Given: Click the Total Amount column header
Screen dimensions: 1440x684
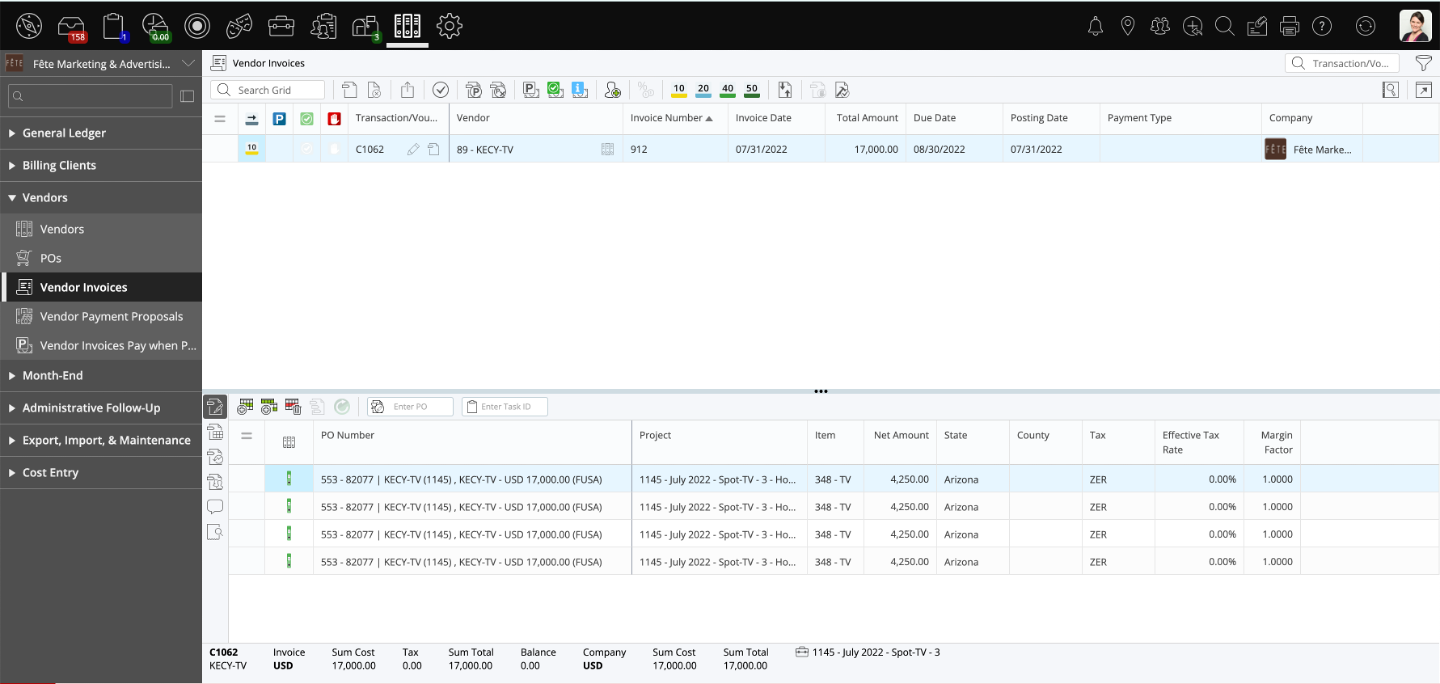Looking at the screenshot, I should [x=866, y=118].
